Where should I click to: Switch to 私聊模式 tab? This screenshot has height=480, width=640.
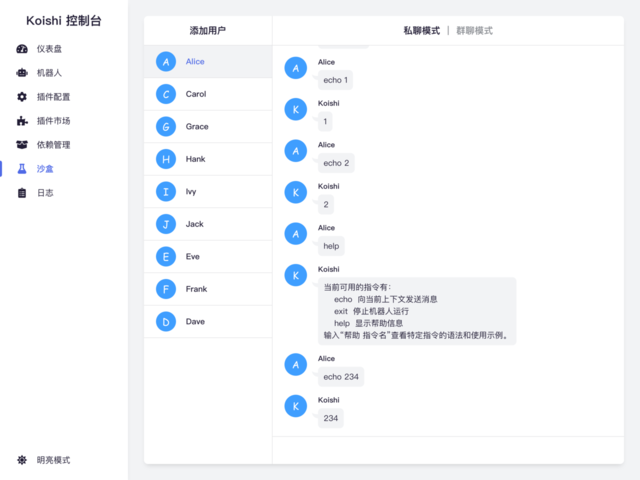tap(421, 31)
